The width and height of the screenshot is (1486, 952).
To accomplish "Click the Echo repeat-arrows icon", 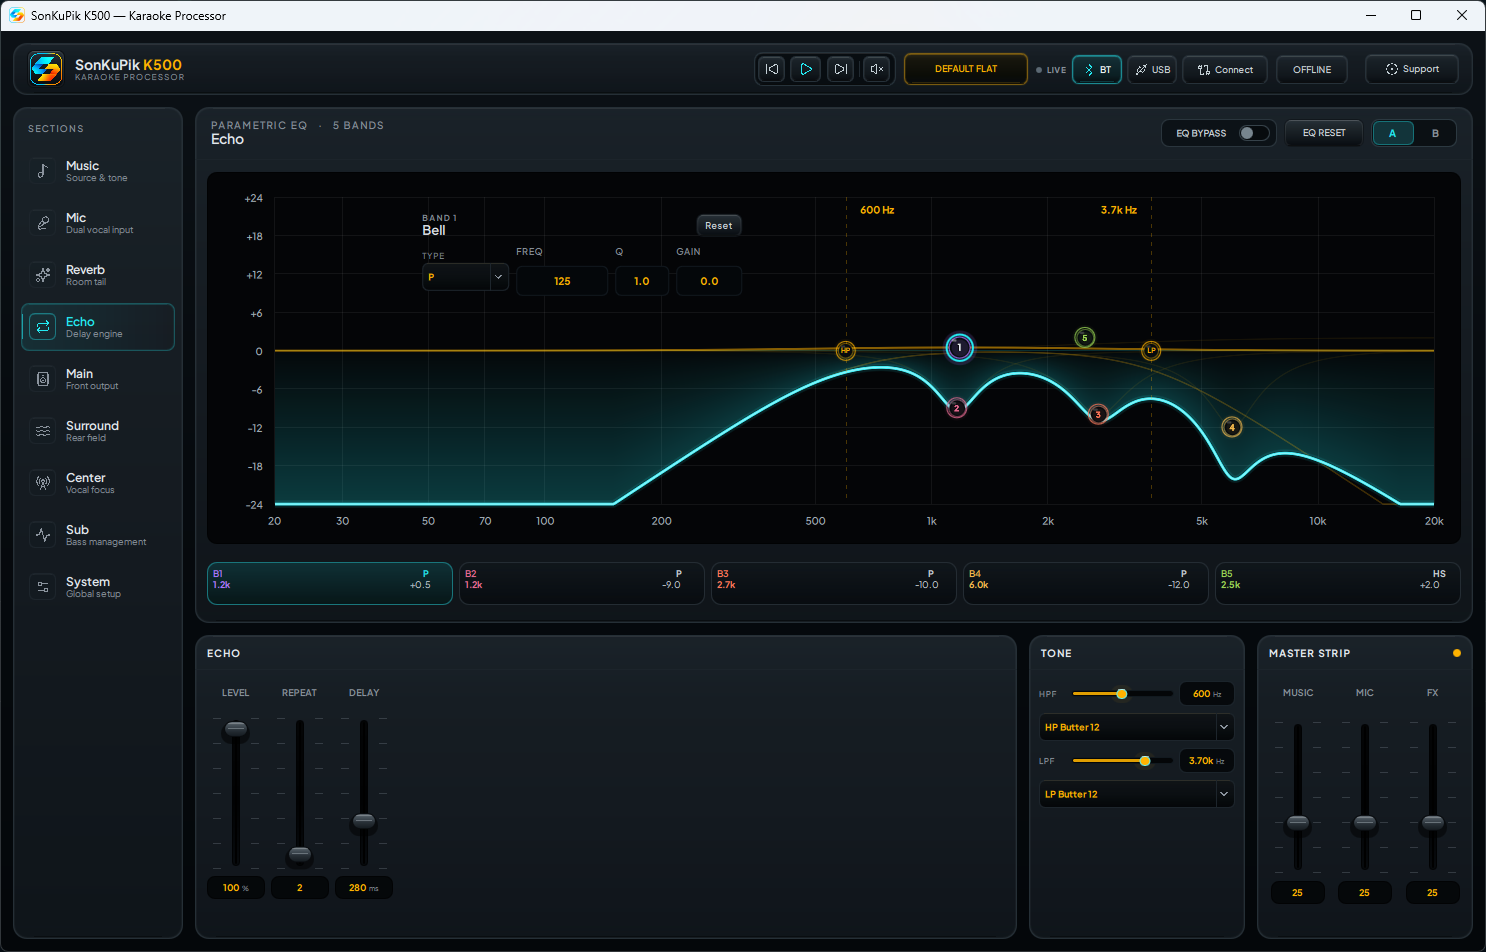I will coord(43,327).
